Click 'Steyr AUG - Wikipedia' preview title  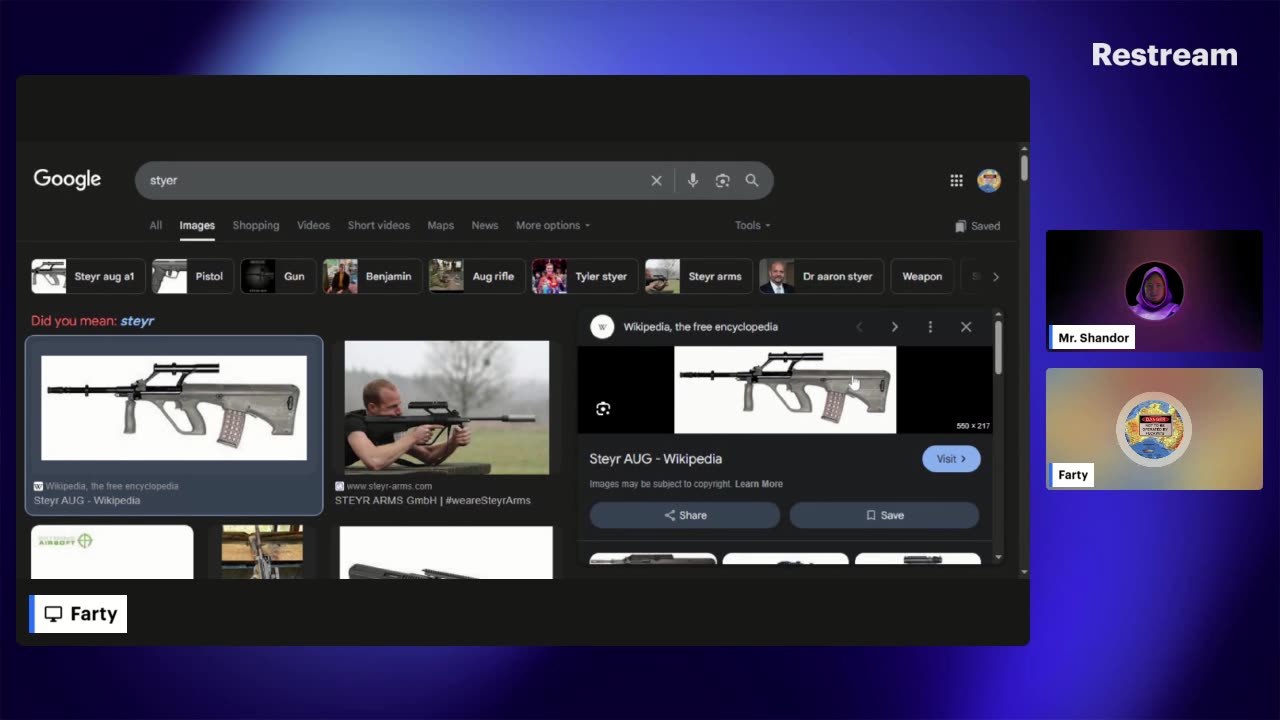[656, 459]
